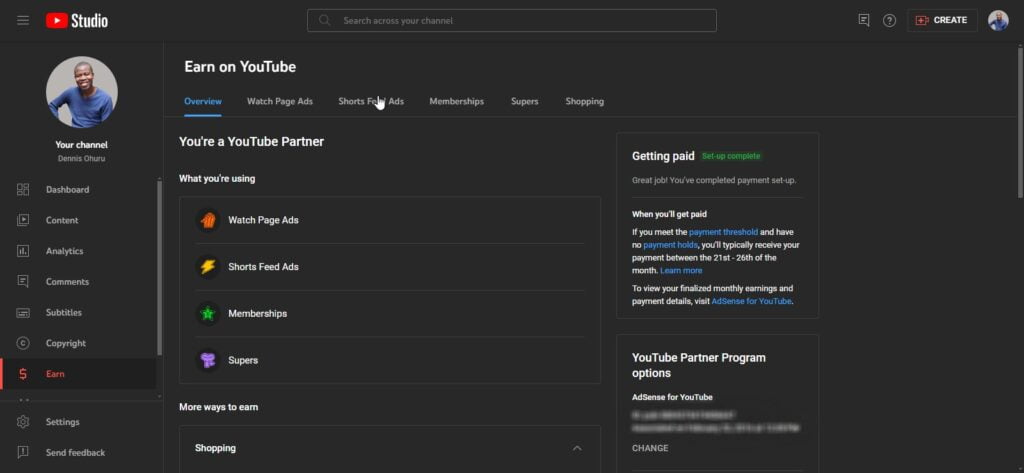Open the help question mark icon
This screenshot has width=1024, height=473.
click(889, 20)
